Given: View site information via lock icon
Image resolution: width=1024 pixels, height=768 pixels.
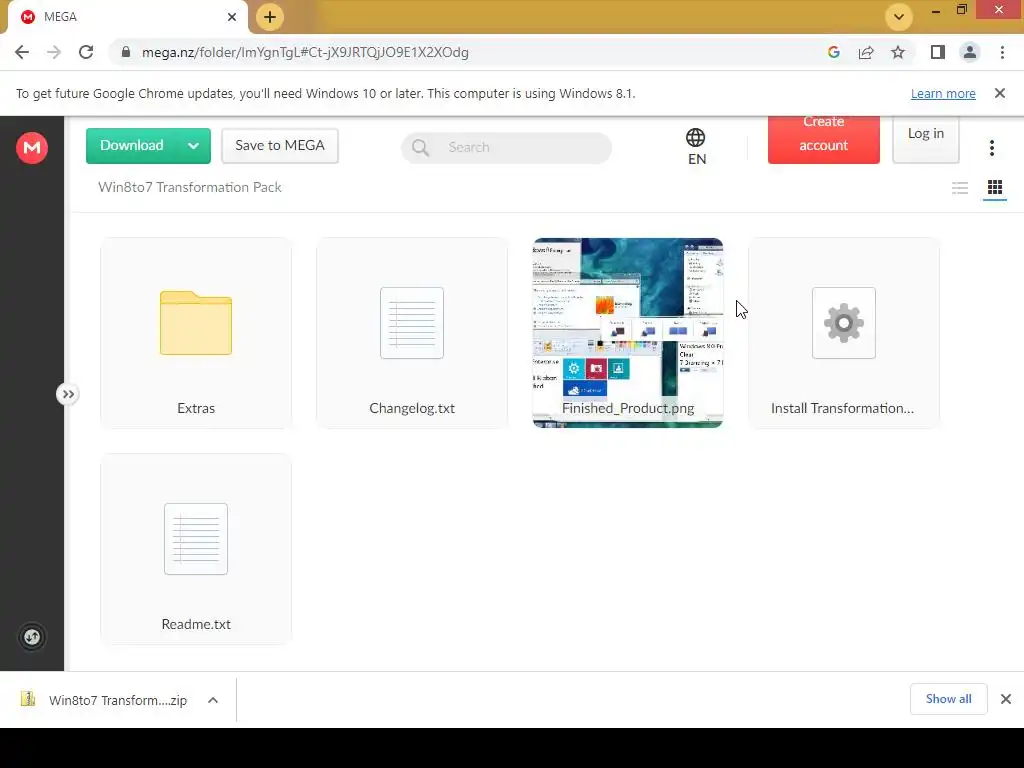Looking at the screenshot, I should 126,52.
